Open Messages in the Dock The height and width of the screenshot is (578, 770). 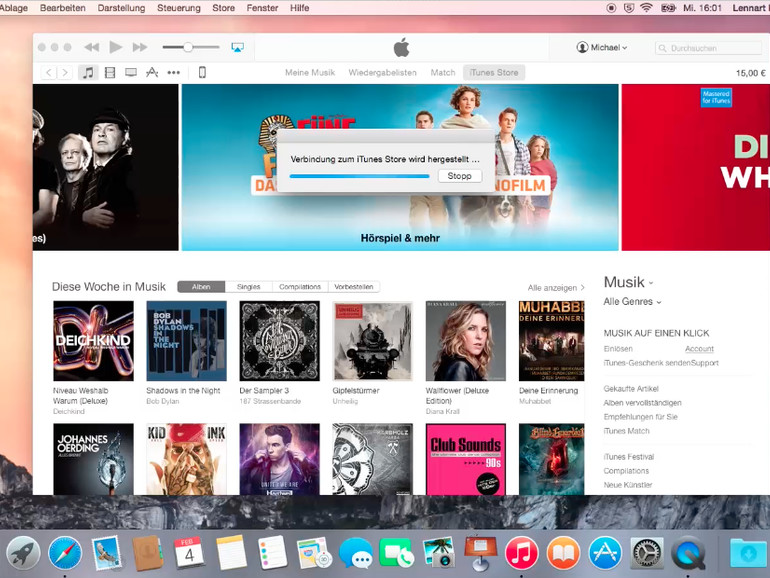[356, 553]
